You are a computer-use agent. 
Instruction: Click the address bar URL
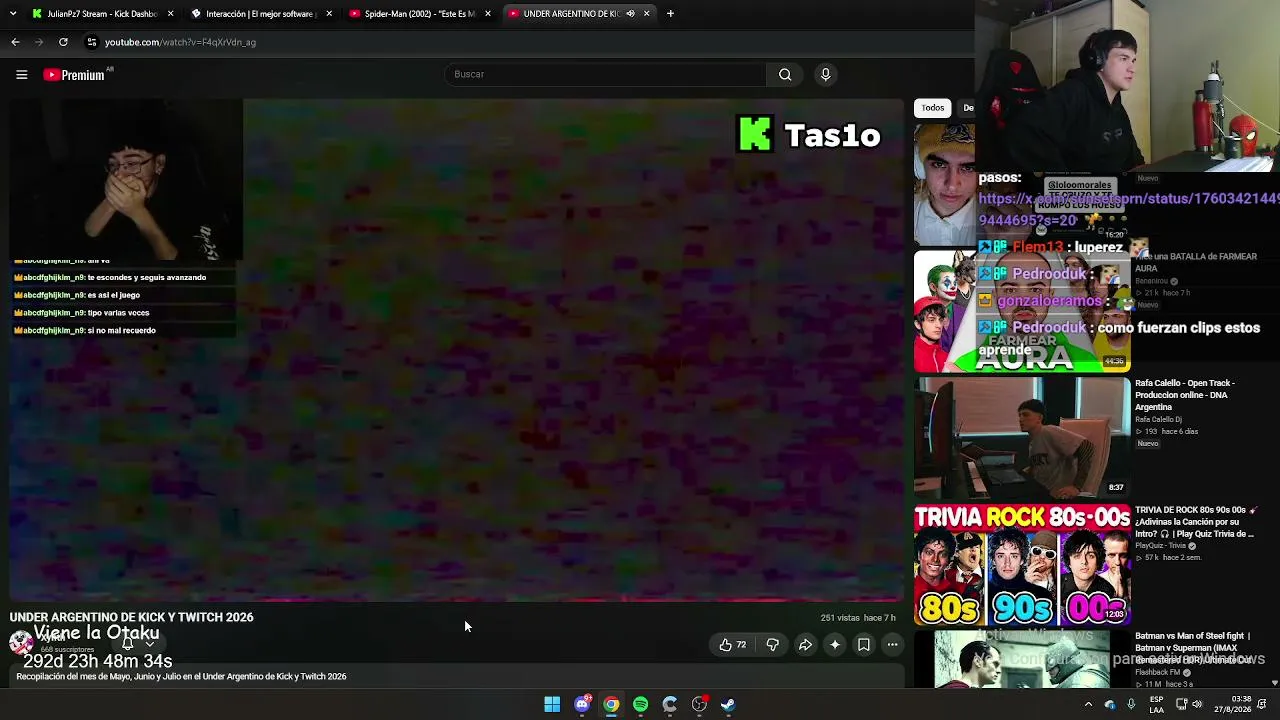click(x=180, y=42)
